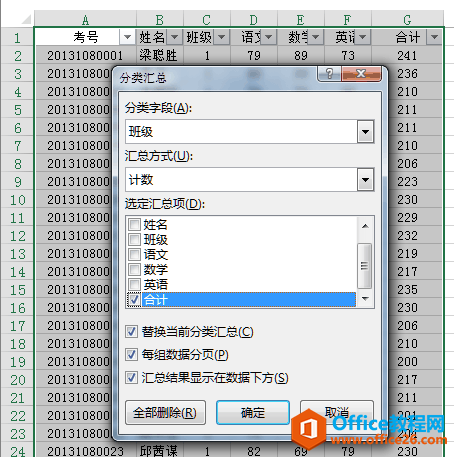Uncheck the 合计 summary item
This screenshot has width=454, height=457.
[x=134, y=300]
